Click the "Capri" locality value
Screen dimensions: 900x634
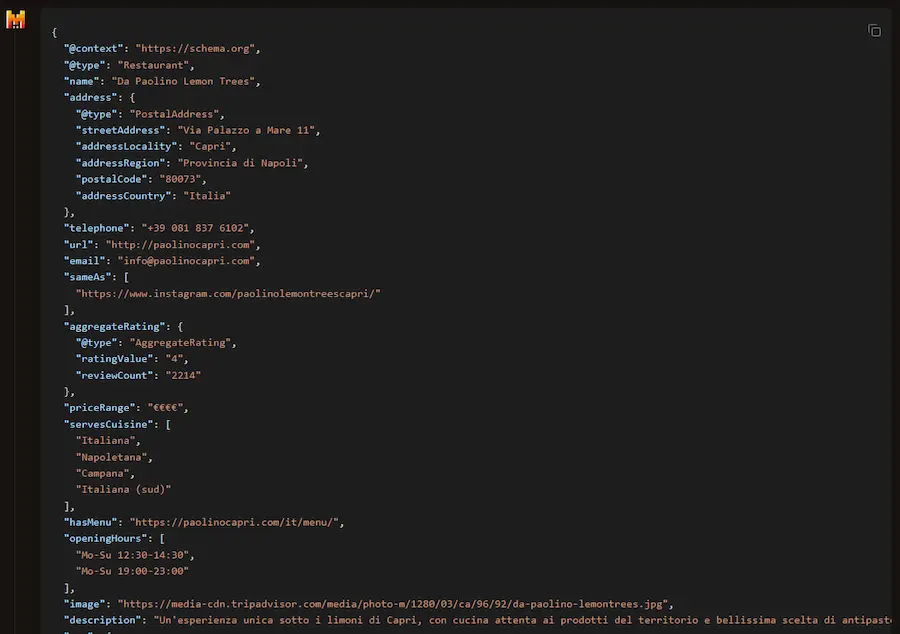click(x=210, y=146)
